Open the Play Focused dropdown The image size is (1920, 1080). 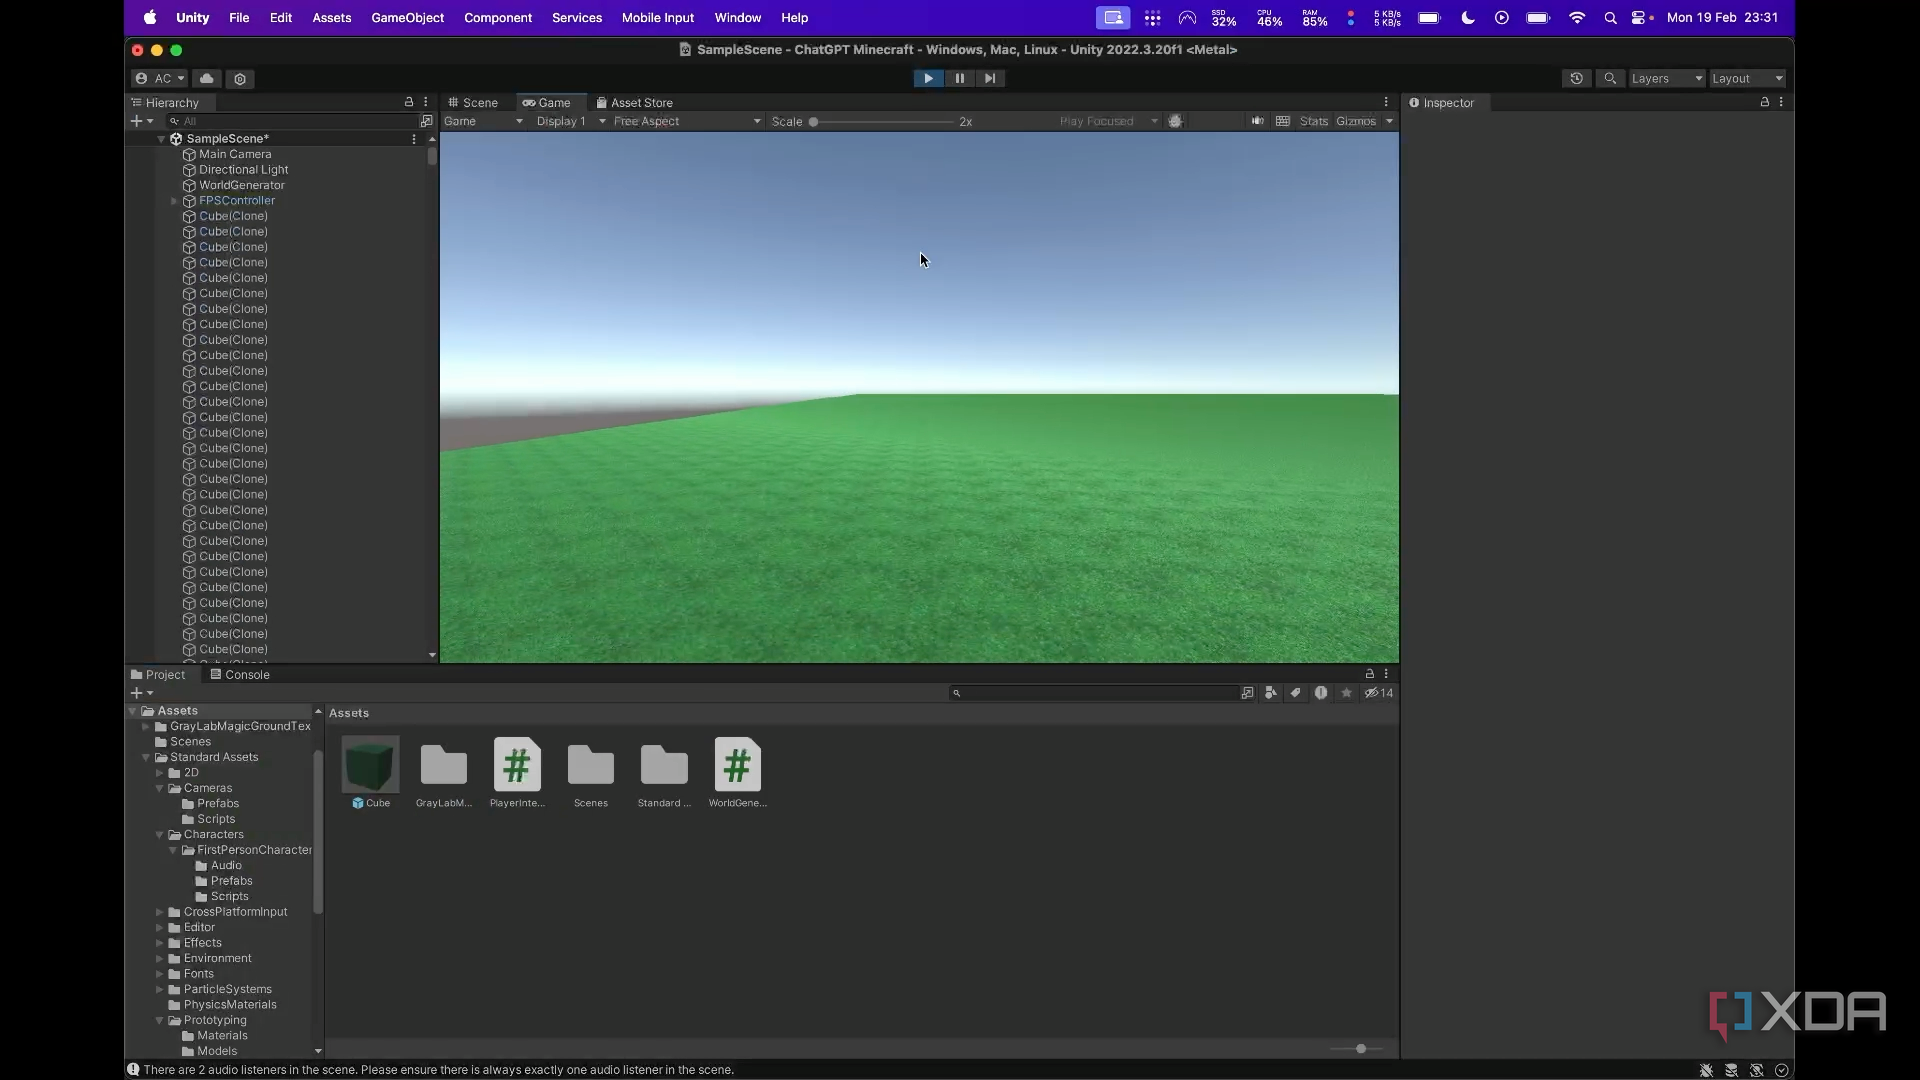coord(1108,121)
